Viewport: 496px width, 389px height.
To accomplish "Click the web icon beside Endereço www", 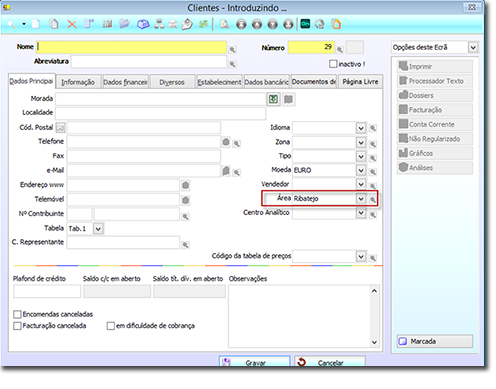I will 186,185.
